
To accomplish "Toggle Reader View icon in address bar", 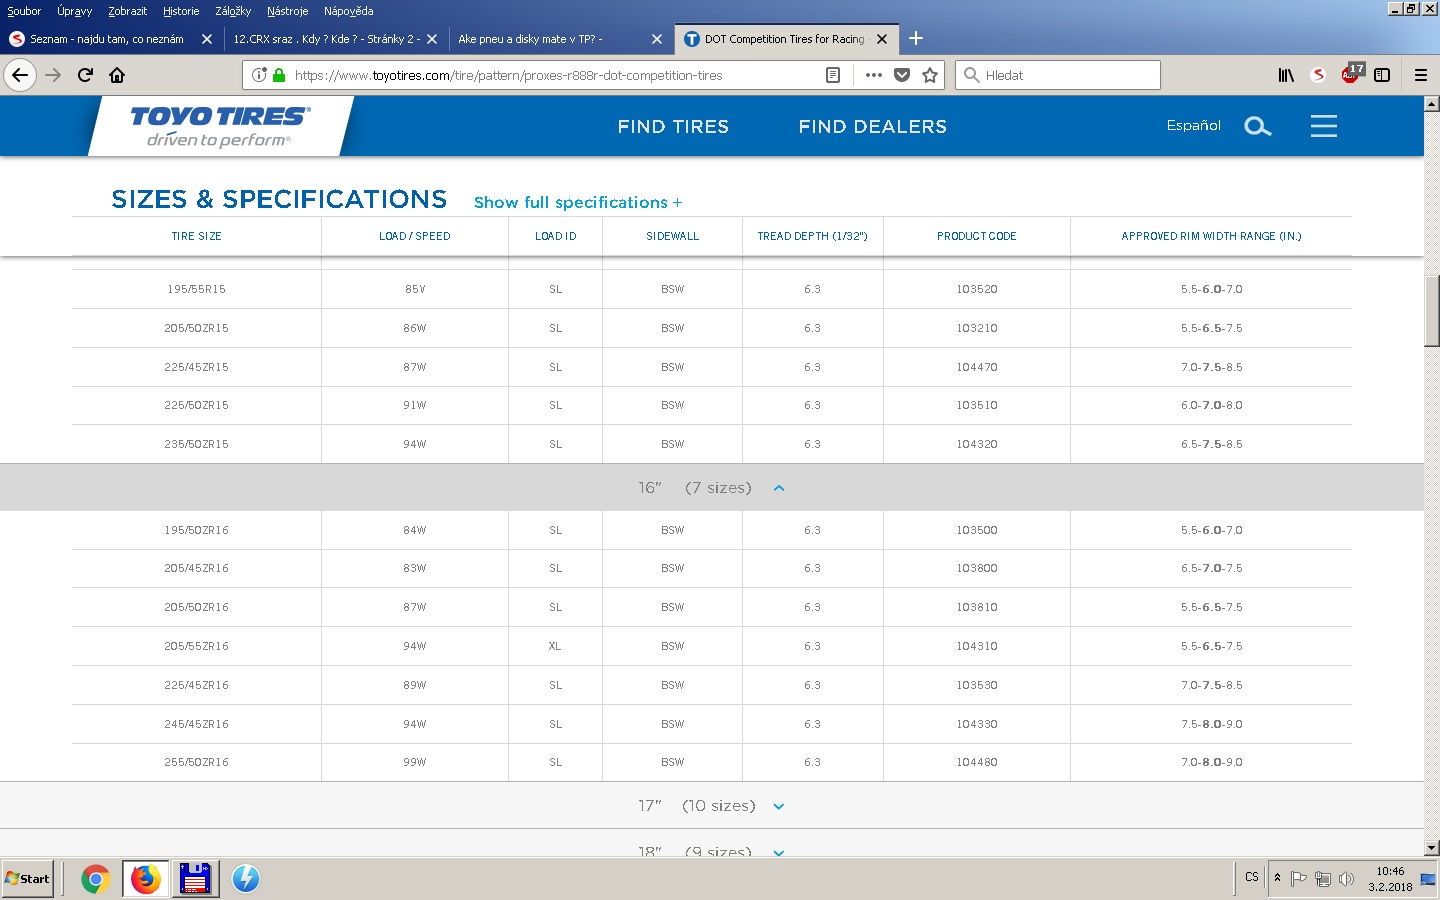I will point(833,75).
